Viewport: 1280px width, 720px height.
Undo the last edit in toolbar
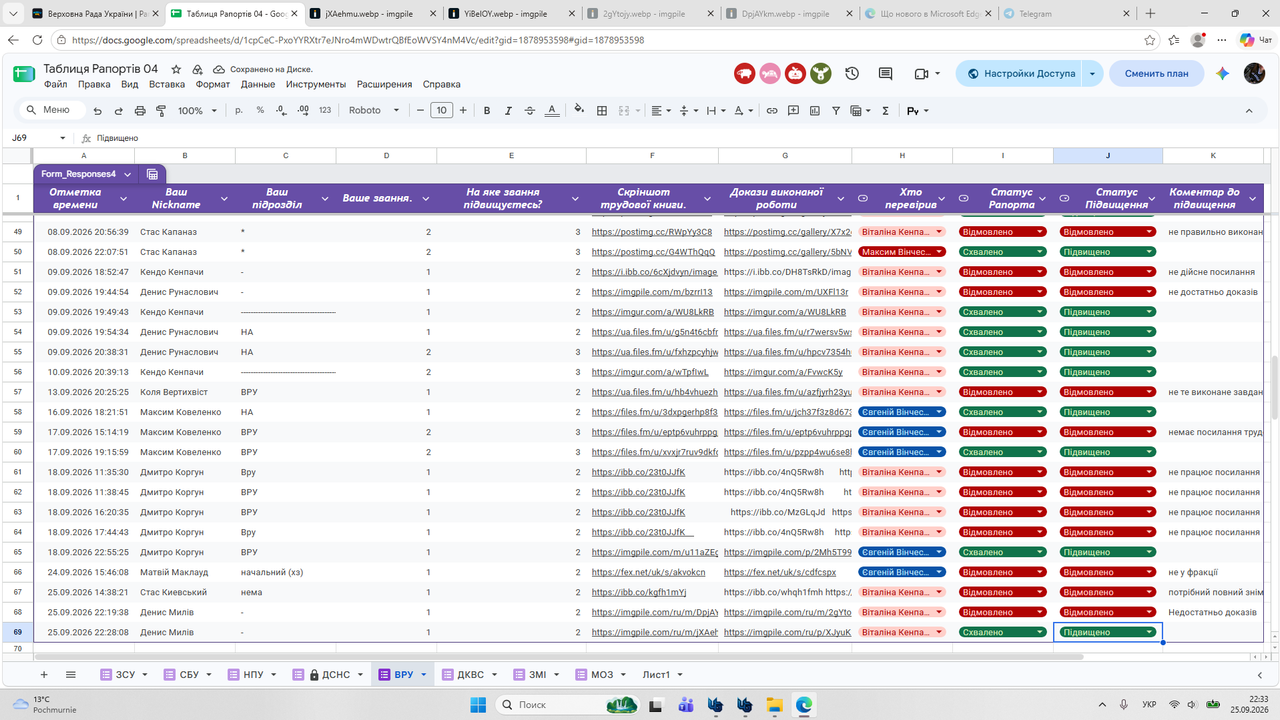coord(97,111)
